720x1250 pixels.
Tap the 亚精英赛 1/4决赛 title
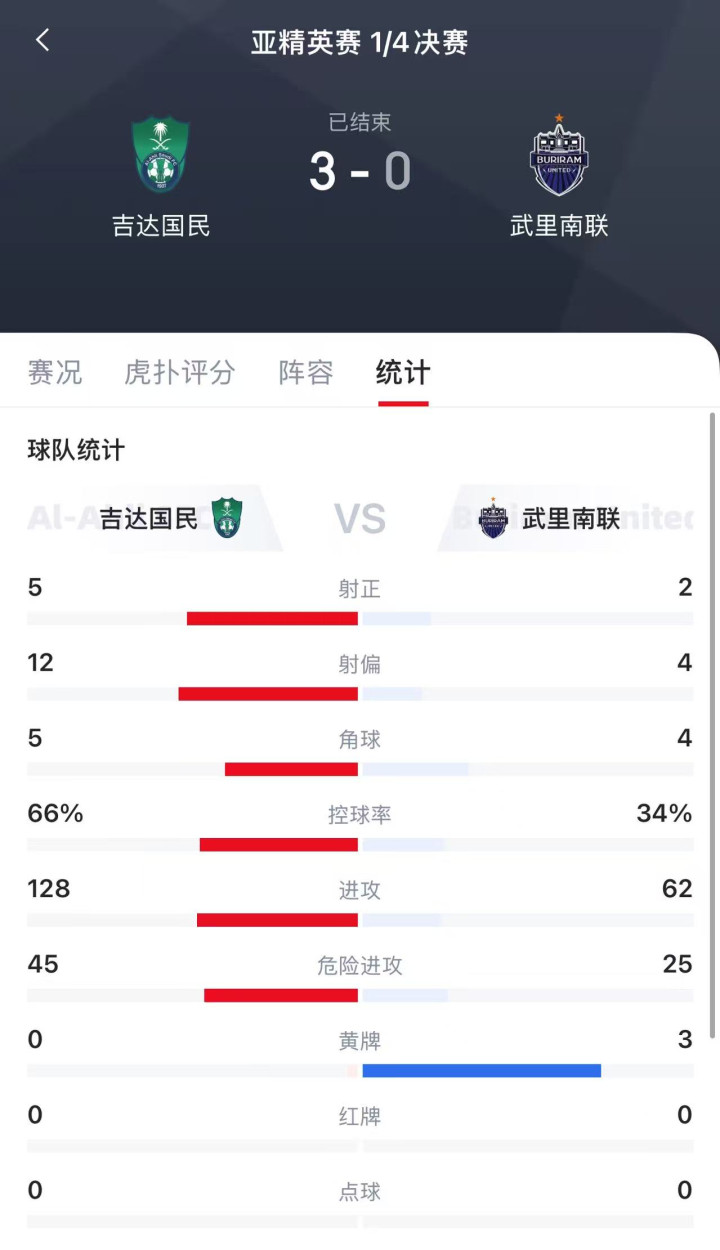pos(360,42)
